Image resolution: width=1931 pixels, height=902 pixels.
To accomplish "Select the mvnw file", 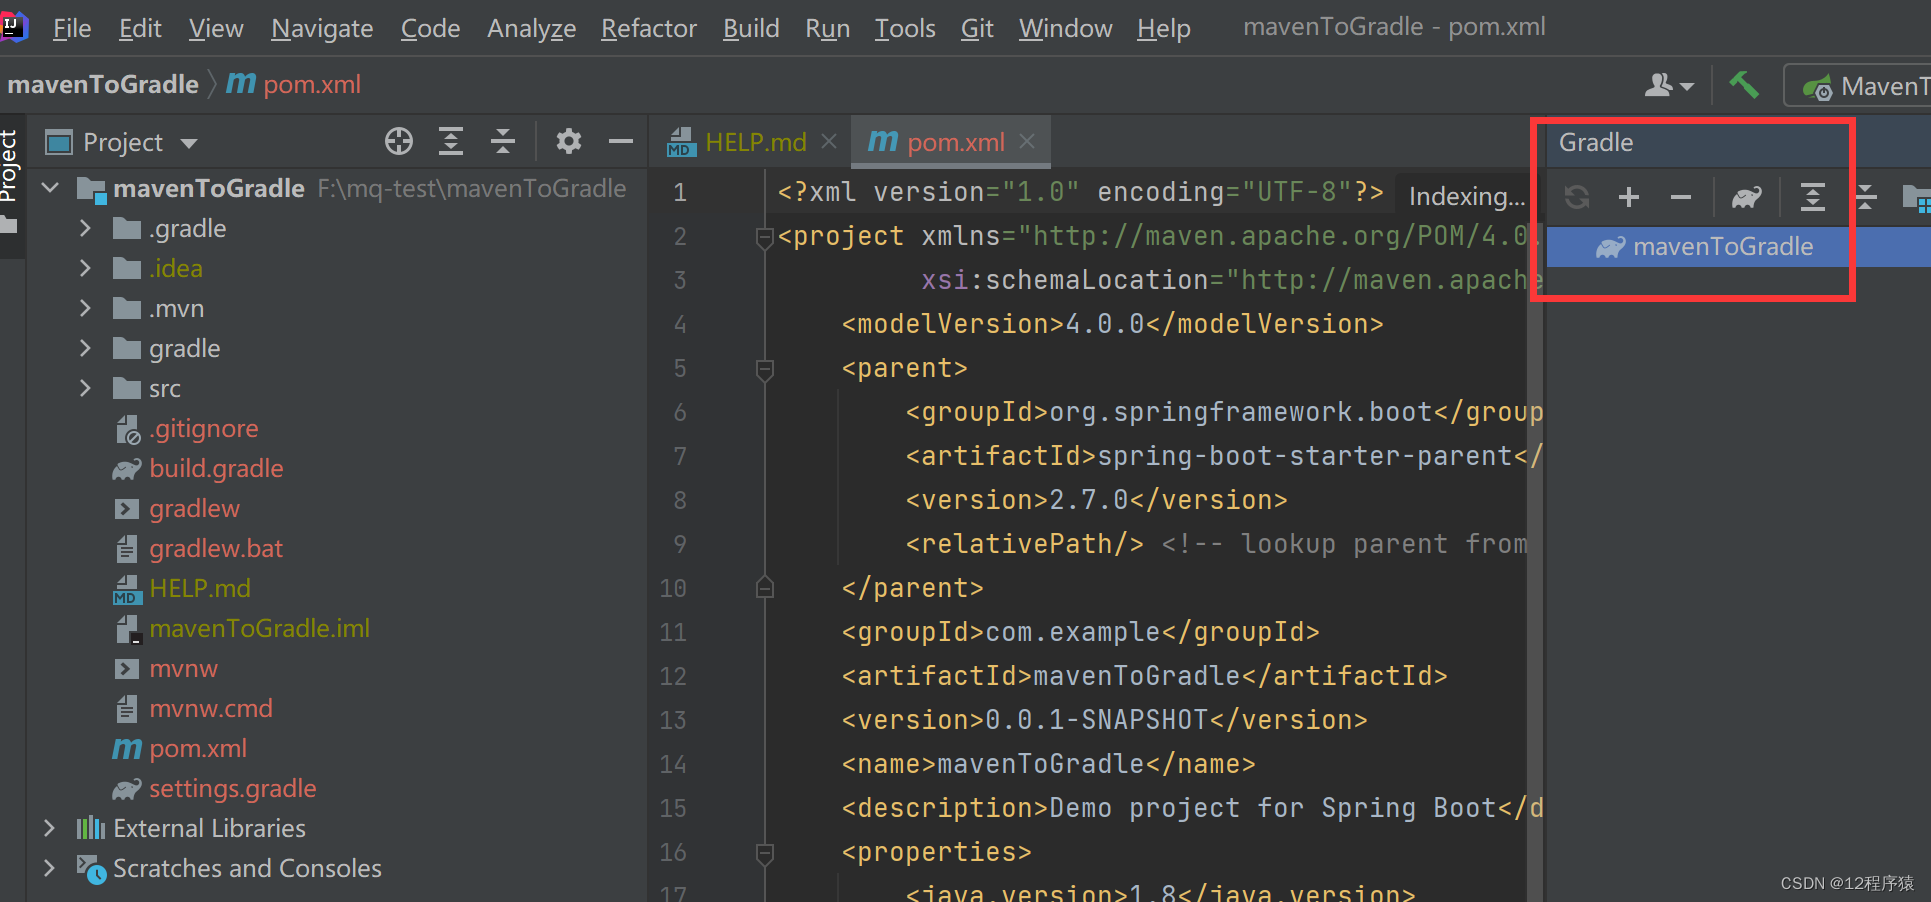I will click(x=183, y=669).
